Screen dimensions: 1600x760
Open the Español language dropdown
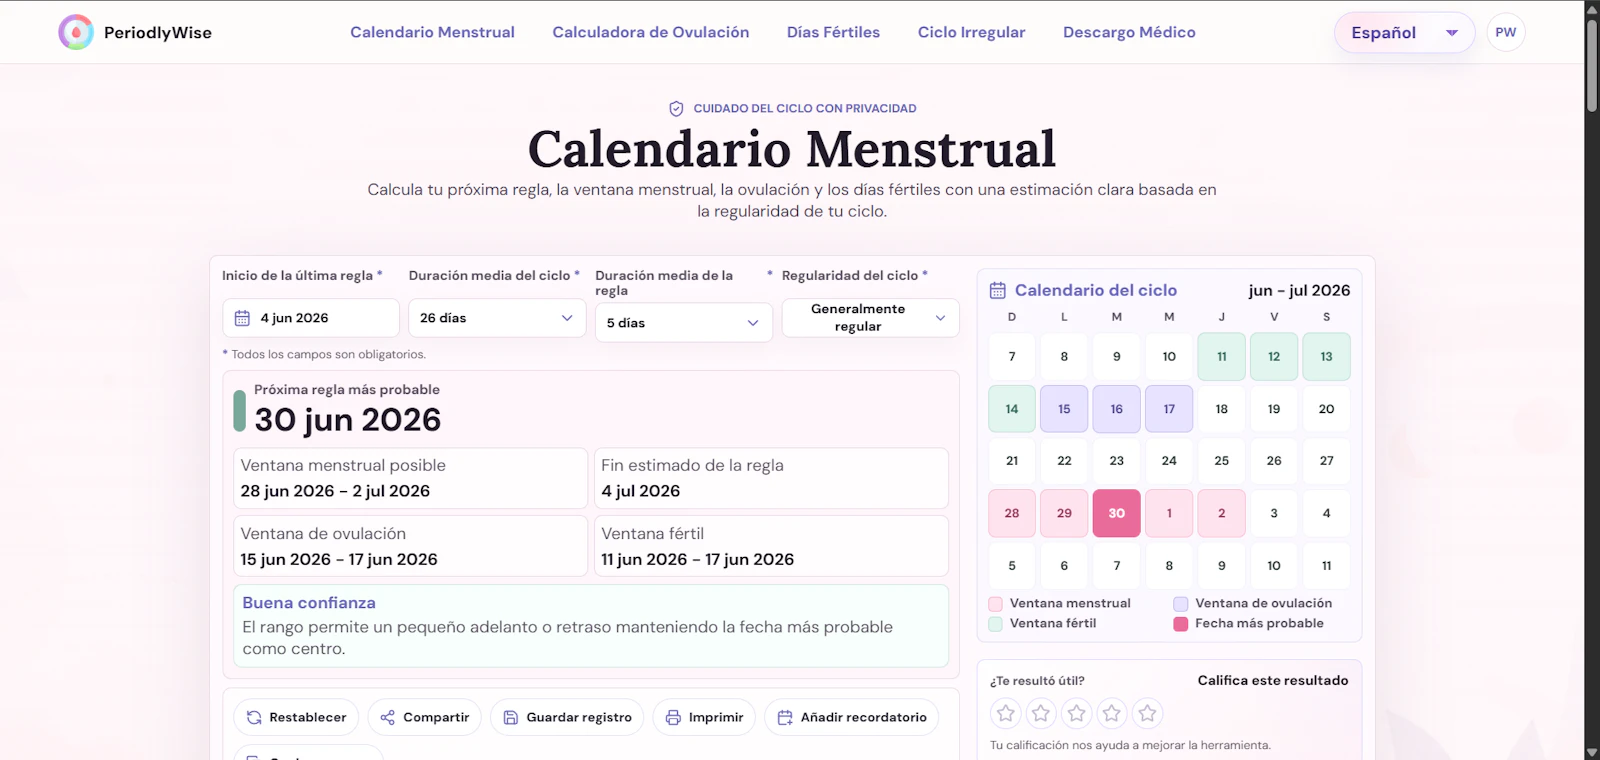click(1404, 33)
